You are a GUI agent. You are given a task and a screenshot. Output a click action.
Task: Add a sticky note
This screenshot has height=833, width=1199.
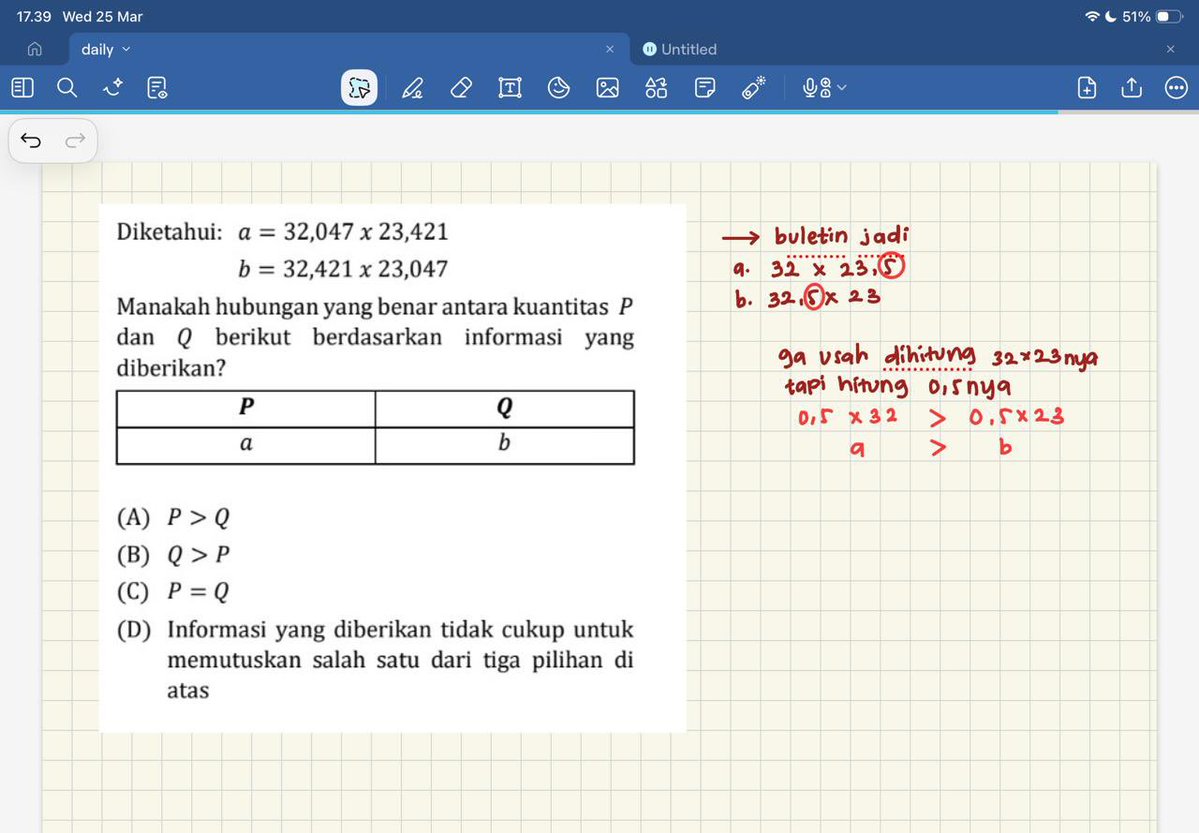pos(705,88)
